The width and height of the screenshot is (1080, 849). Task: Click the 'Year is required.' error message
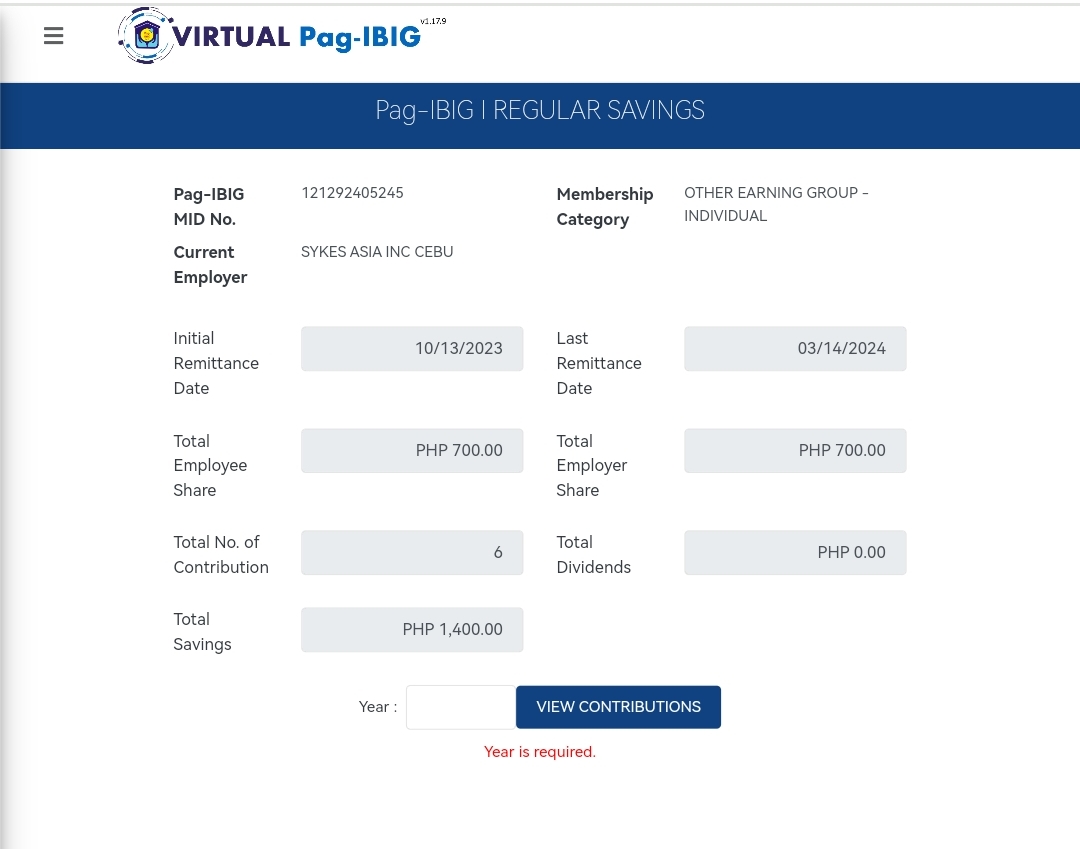tap(540, 752)
